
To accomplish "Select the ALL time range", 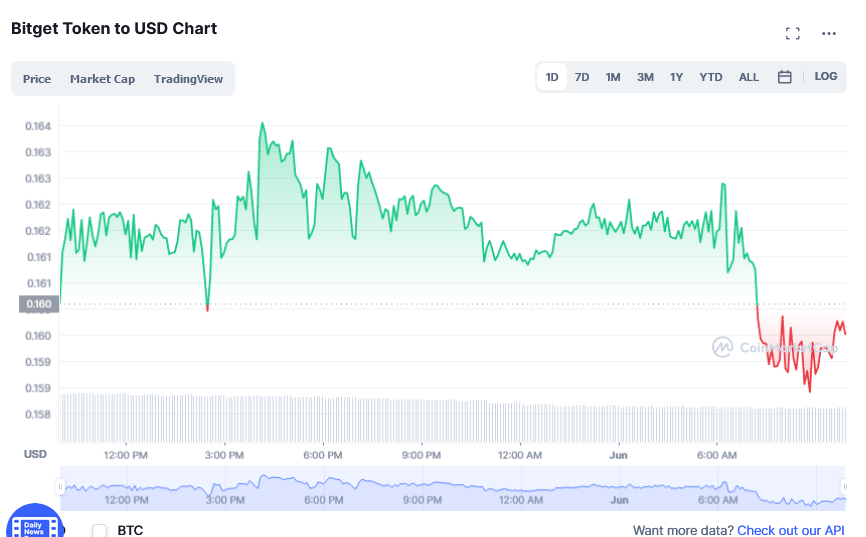I will click(x=748, y=77).
